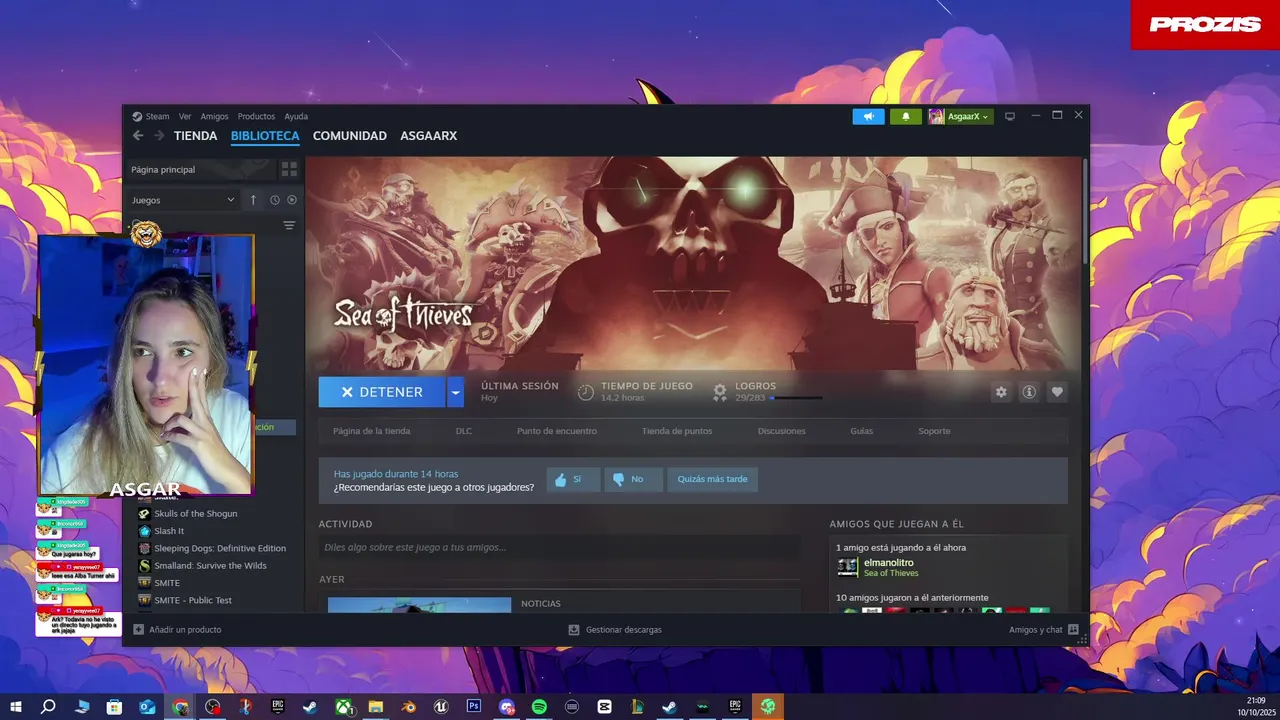
Task: Open the Página principal library home
Action: (200, 169)
